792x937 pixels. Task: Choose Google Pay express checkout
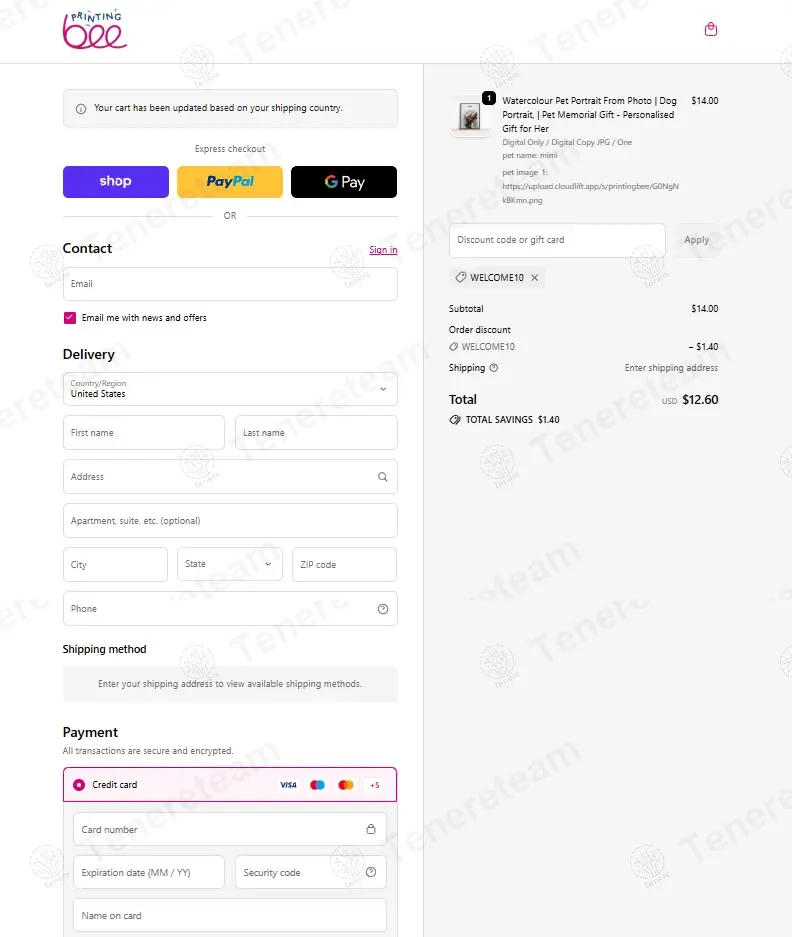[344, 182]
